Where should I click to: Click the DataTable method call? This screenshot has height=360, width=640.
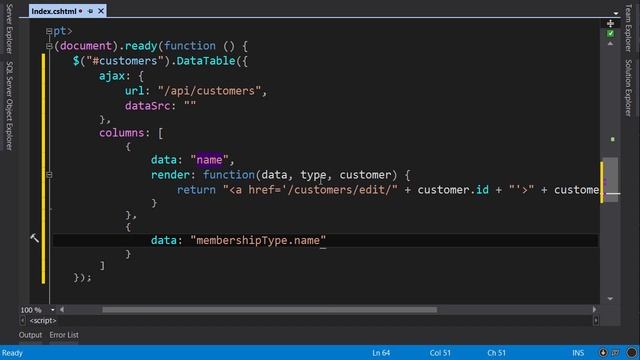206,61
